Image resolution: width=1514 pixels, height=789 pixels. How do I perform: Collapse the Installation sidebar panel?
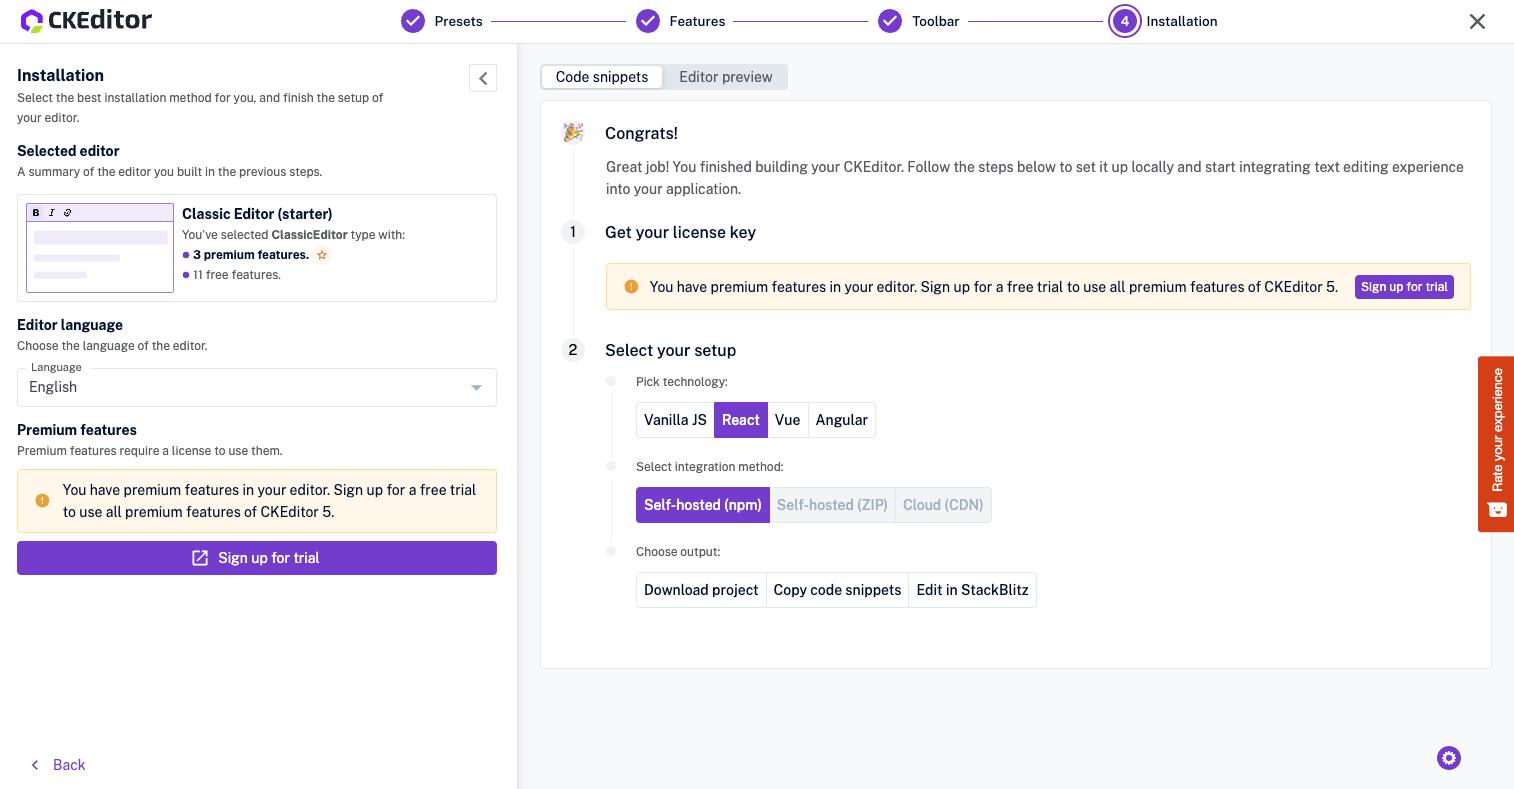[483, 78]
